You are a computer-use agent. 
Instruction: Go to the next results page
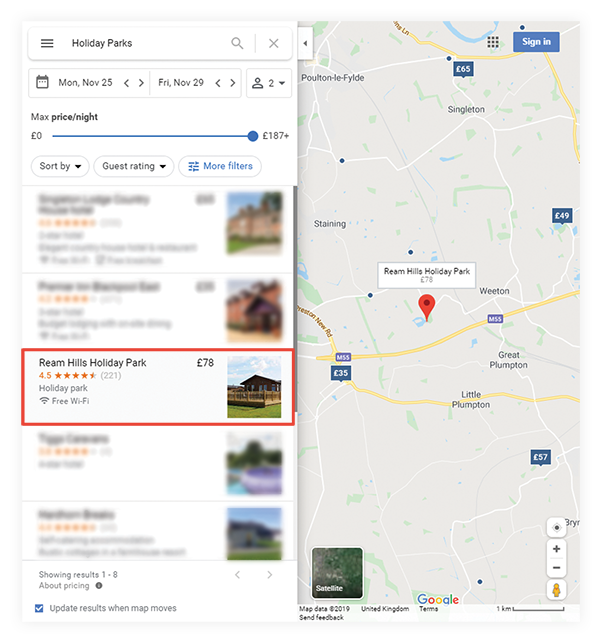[269, 575]
